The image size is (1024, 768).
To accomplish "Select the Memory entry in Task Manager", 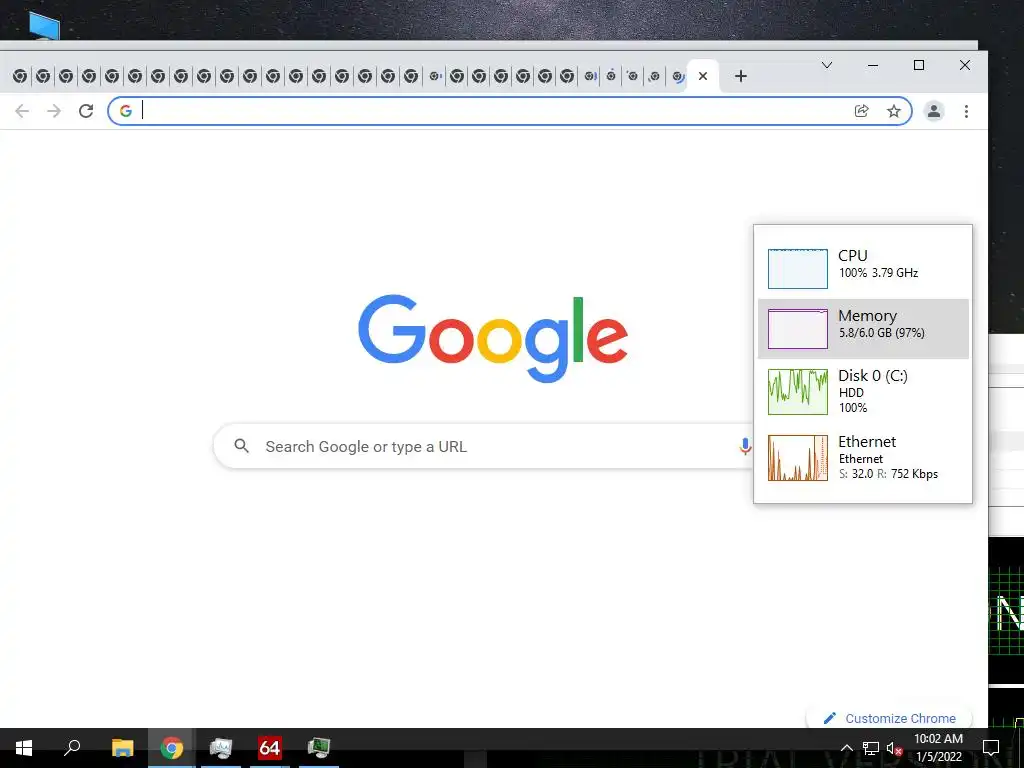I will click(x=863, y=328).
